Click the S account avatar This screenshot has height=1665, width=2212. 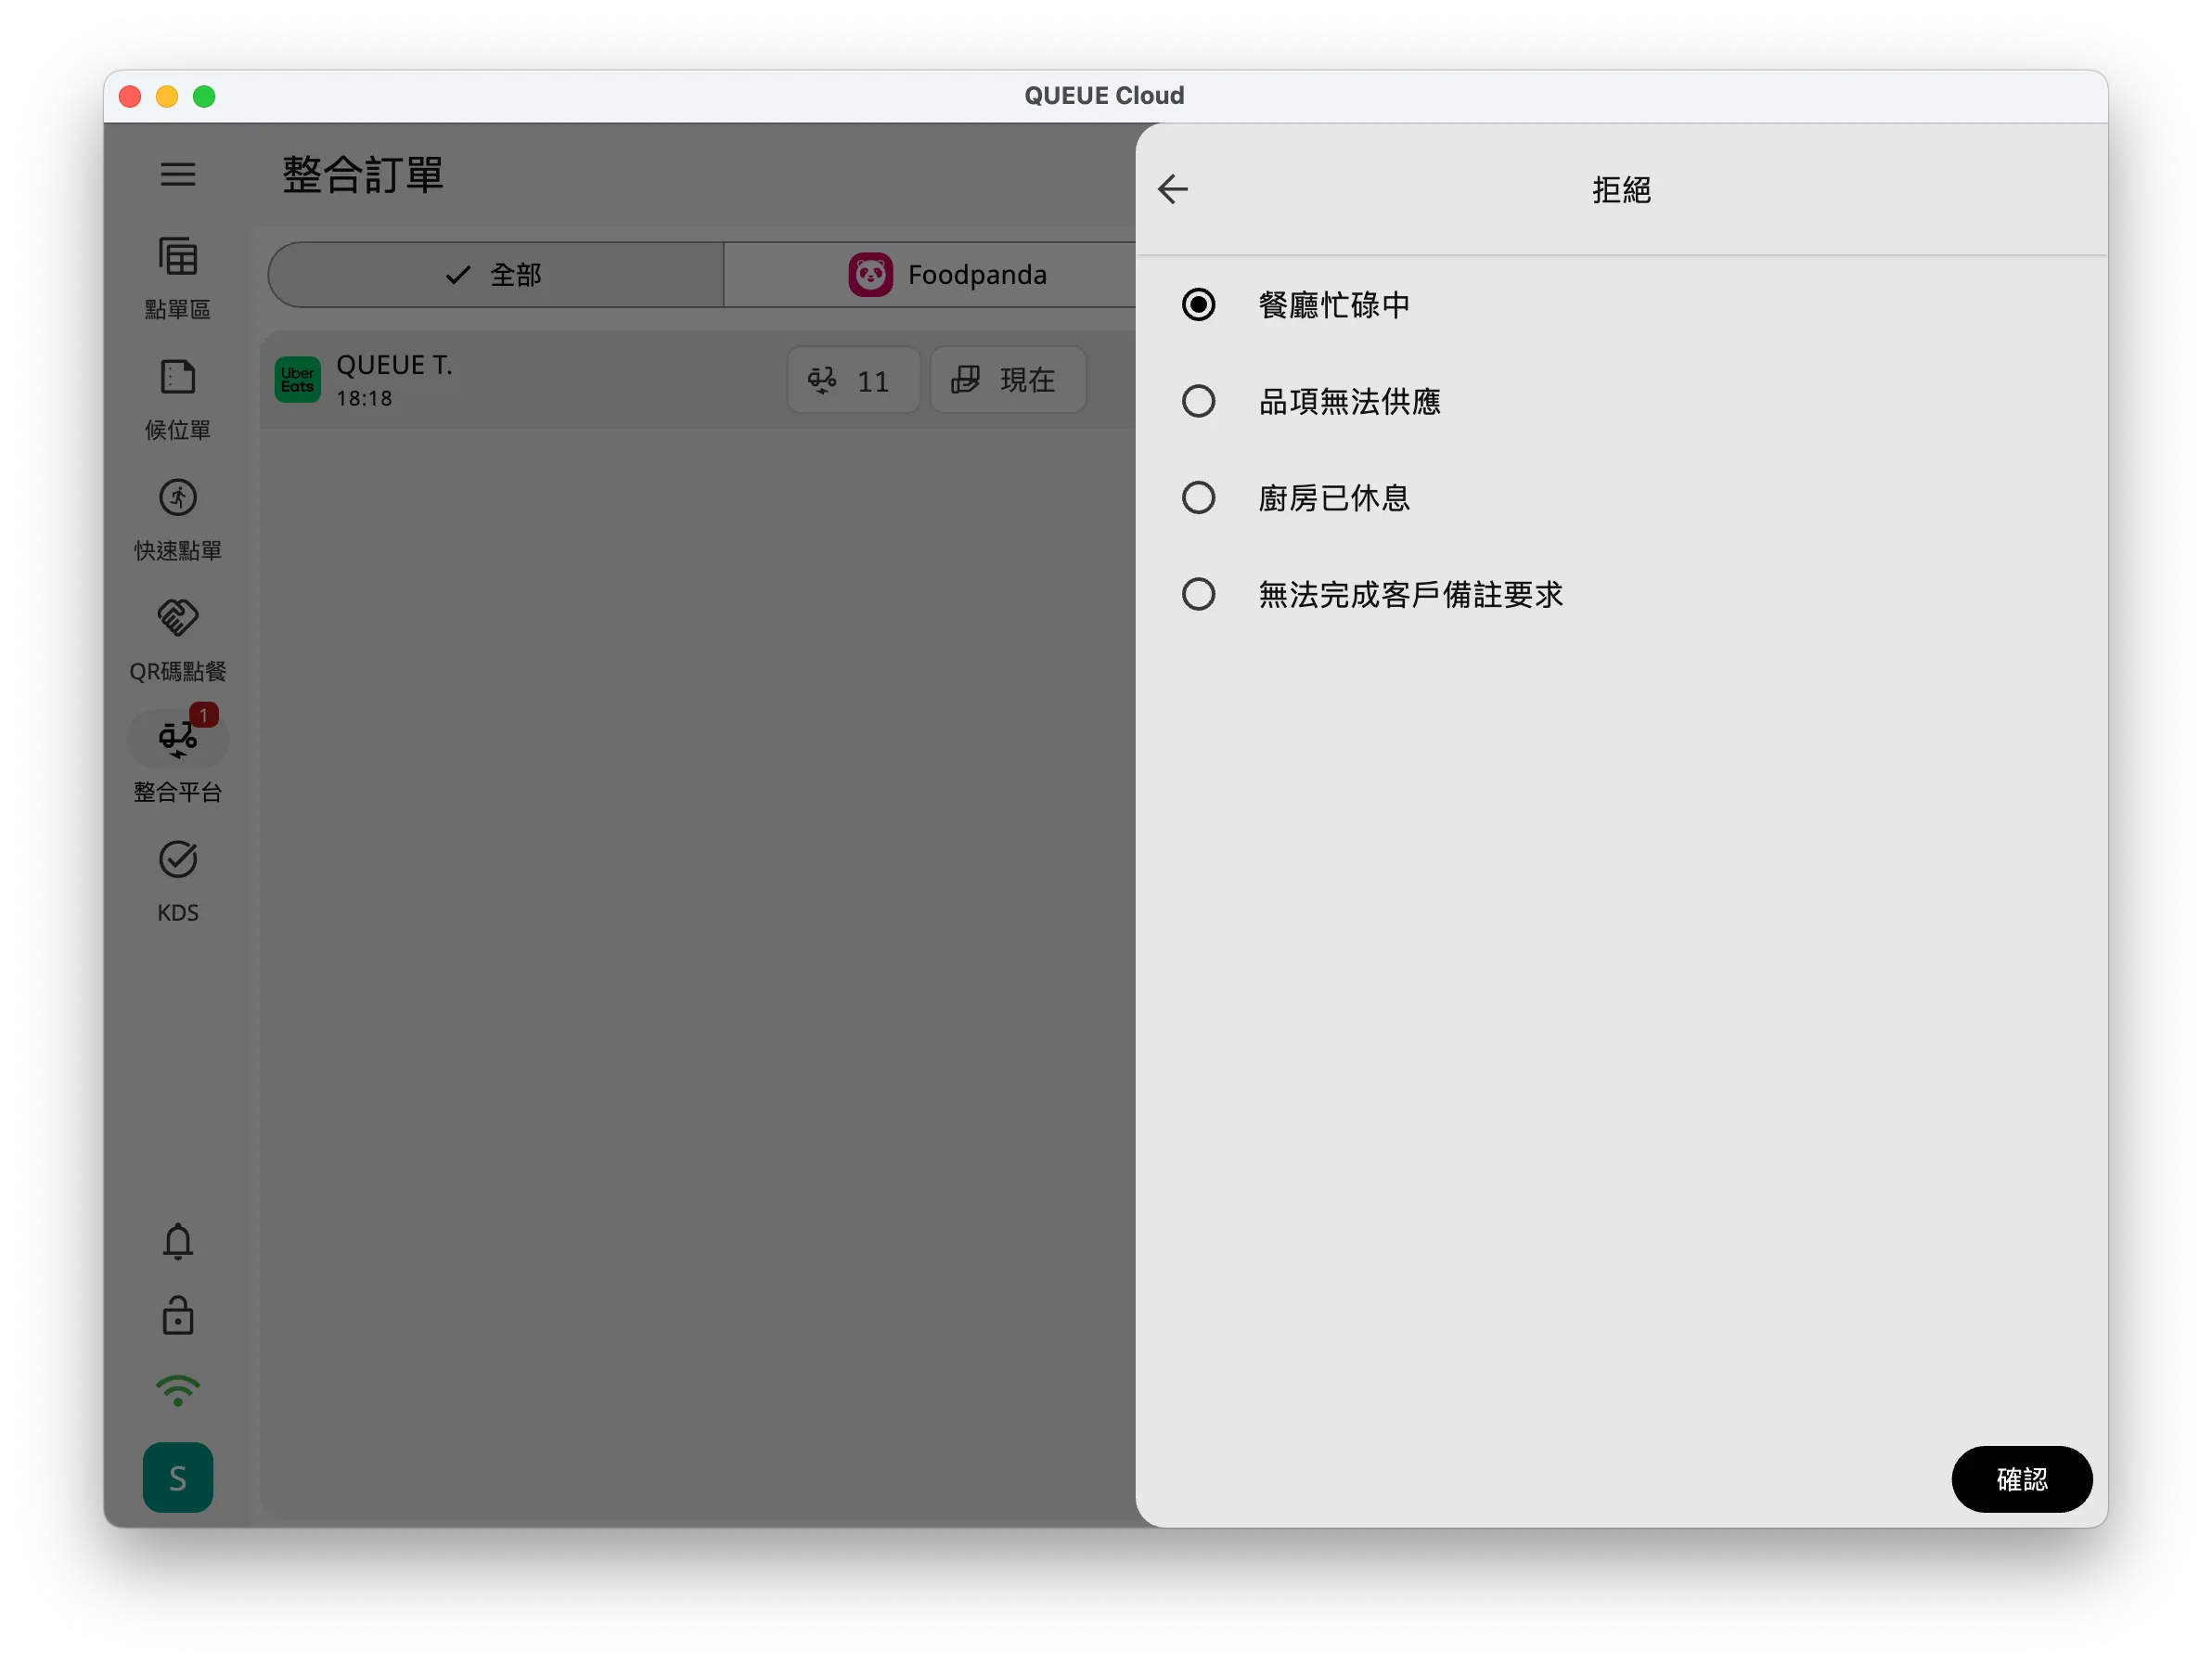(x=178, y=1478)
